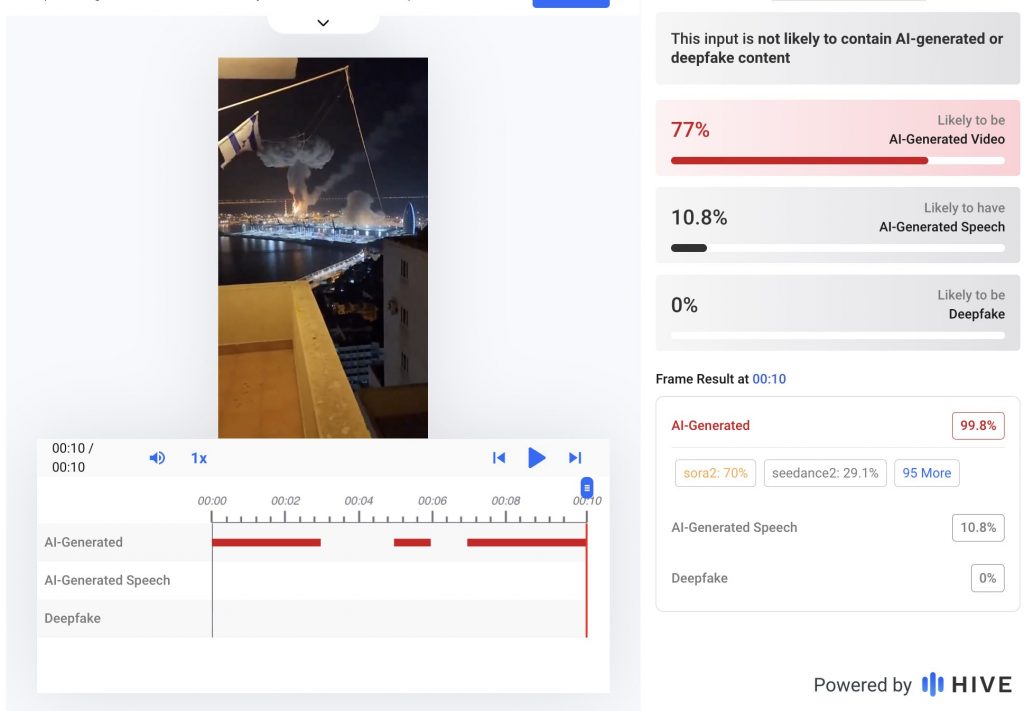
Task: Click the first AI-Generated timeline segment
Action: click(x=266, y=542)
